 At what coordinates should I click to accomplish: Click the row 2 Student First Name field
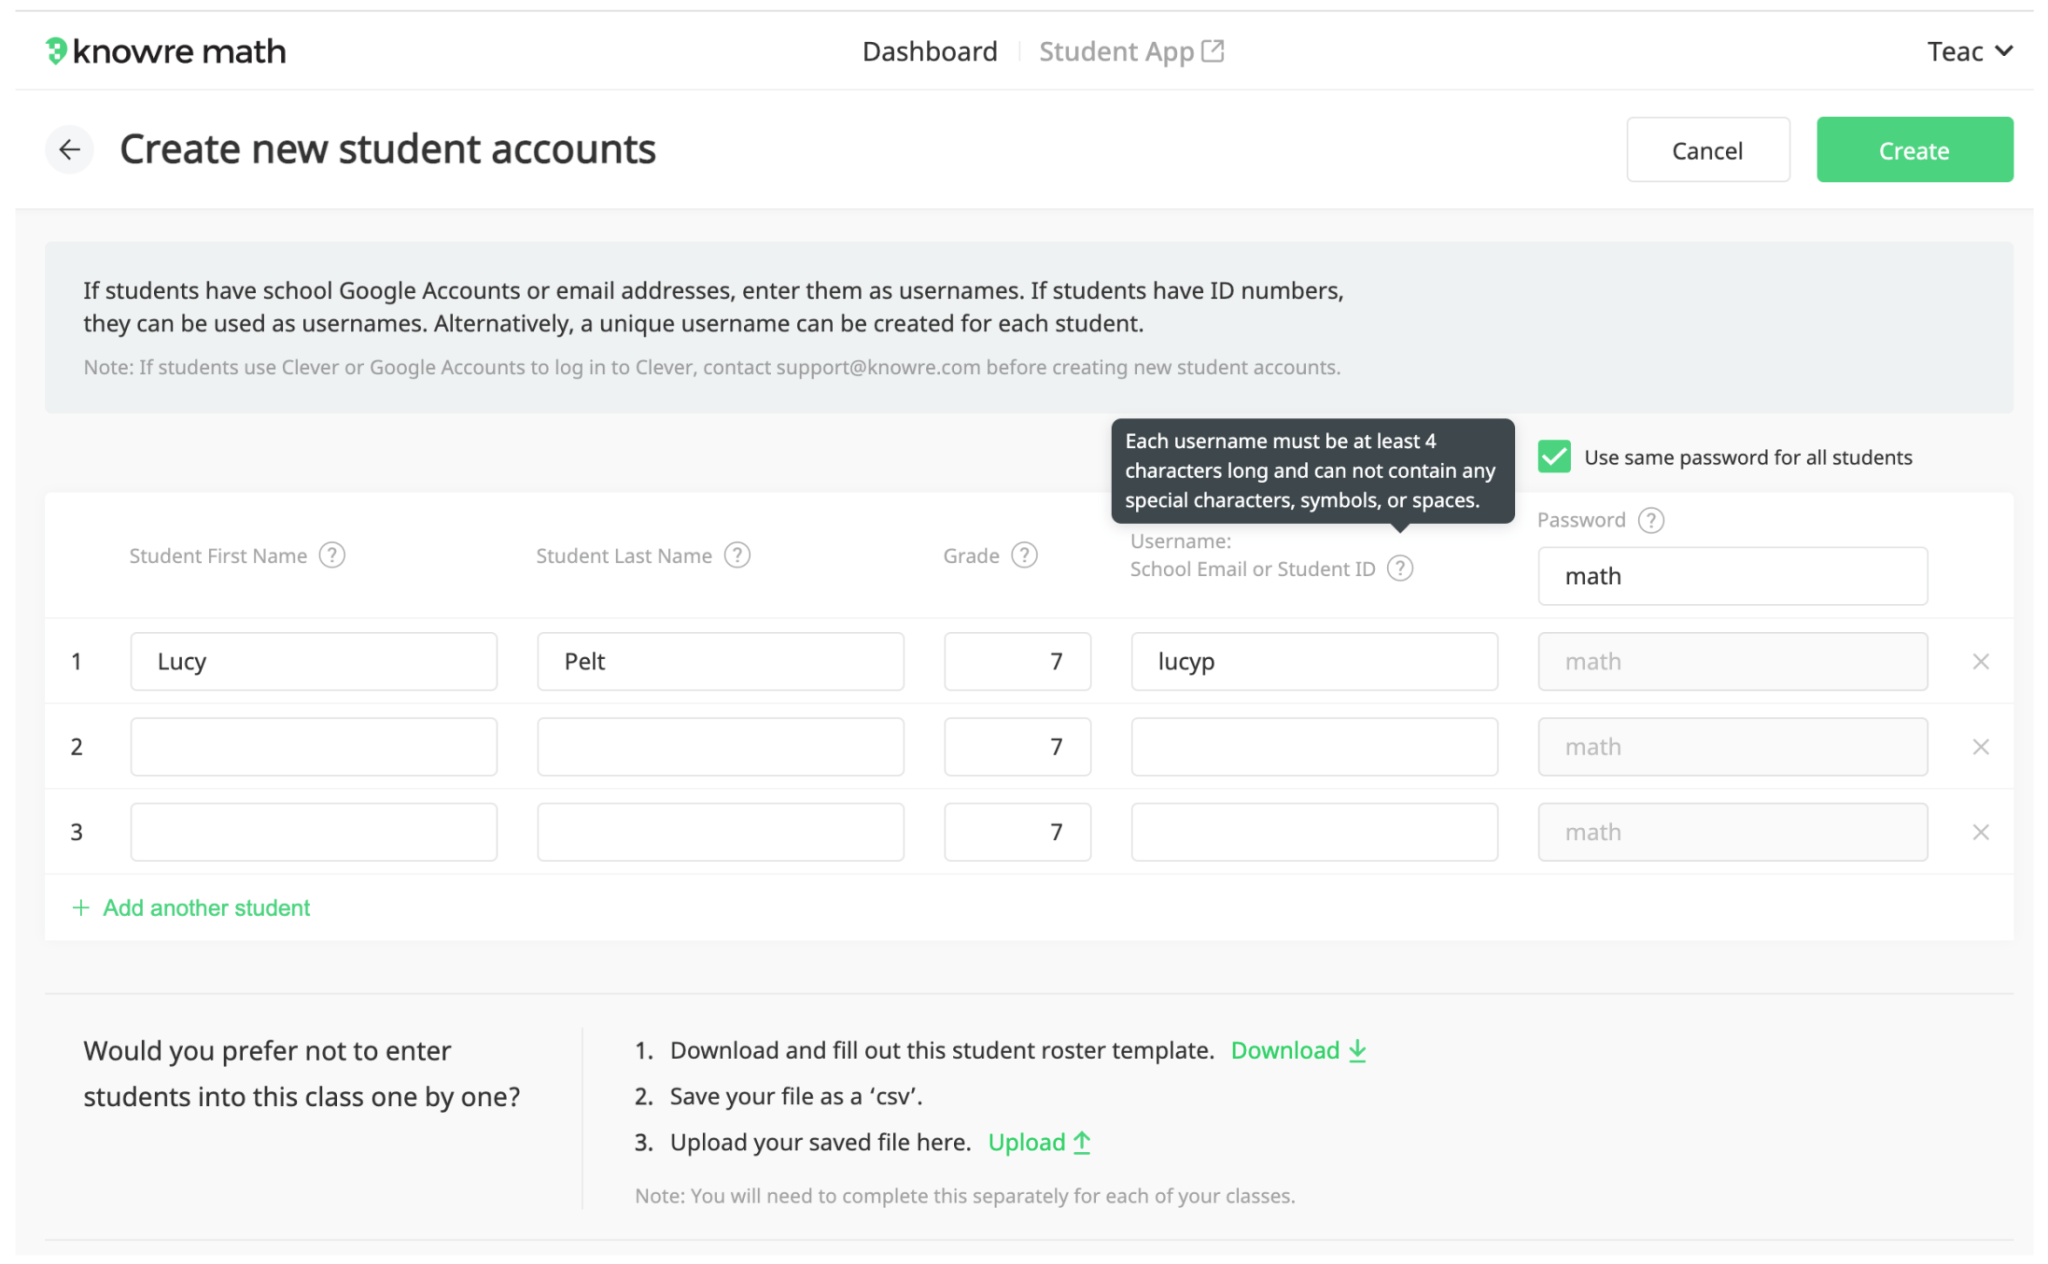point(314,747)
